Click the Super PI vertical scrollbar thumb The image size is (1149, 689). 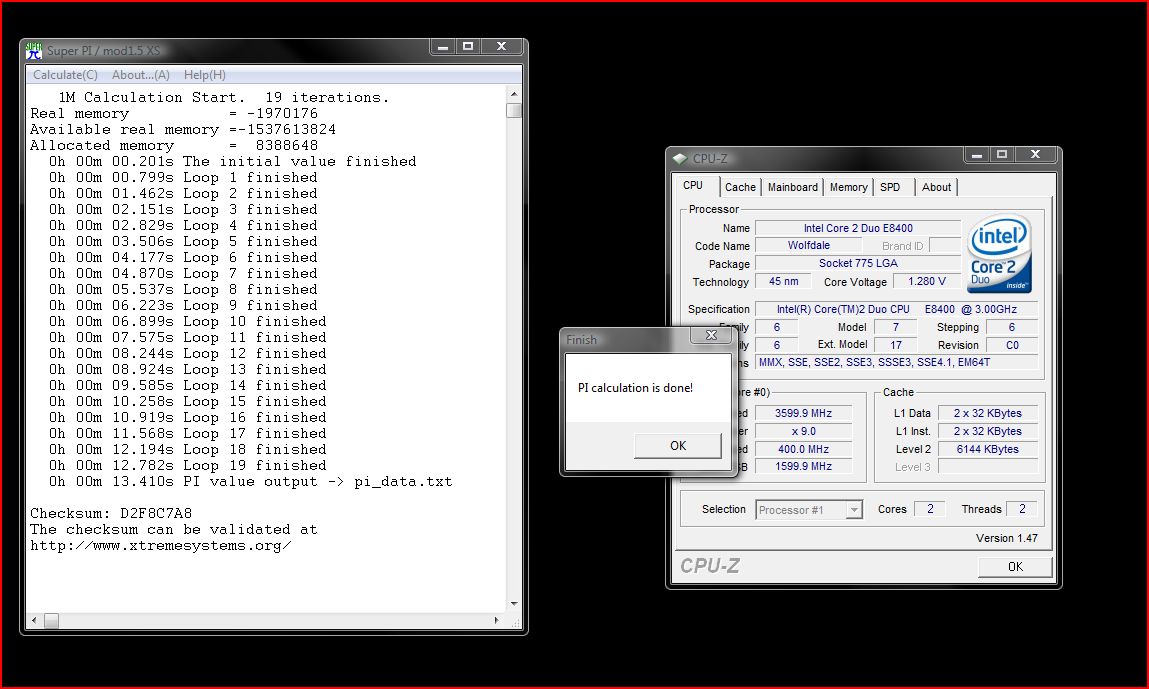[514, 111]
